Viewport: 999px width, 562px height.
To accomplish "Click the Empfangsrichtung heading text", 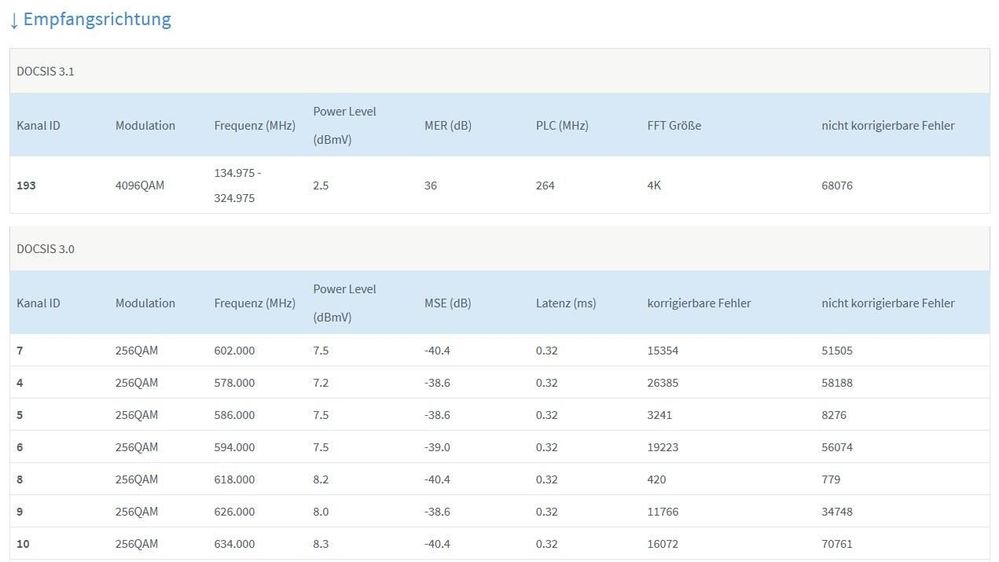I will tap(97, 19).
